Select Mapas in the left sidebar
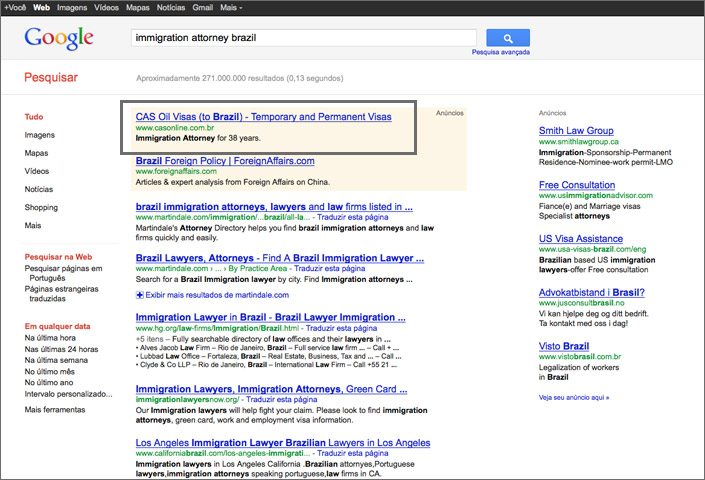 click(x=36, y=153)
